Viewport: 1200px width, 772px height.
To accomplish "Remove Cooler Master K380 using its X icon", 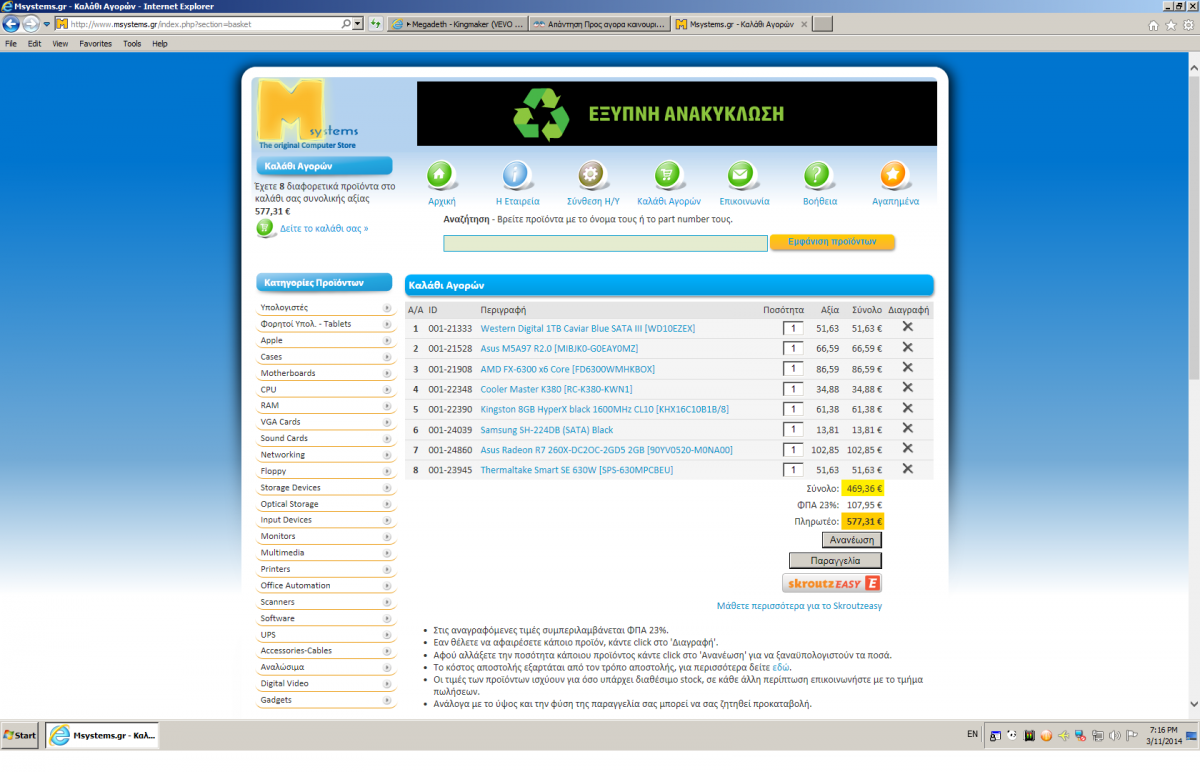I will [908, 388].
